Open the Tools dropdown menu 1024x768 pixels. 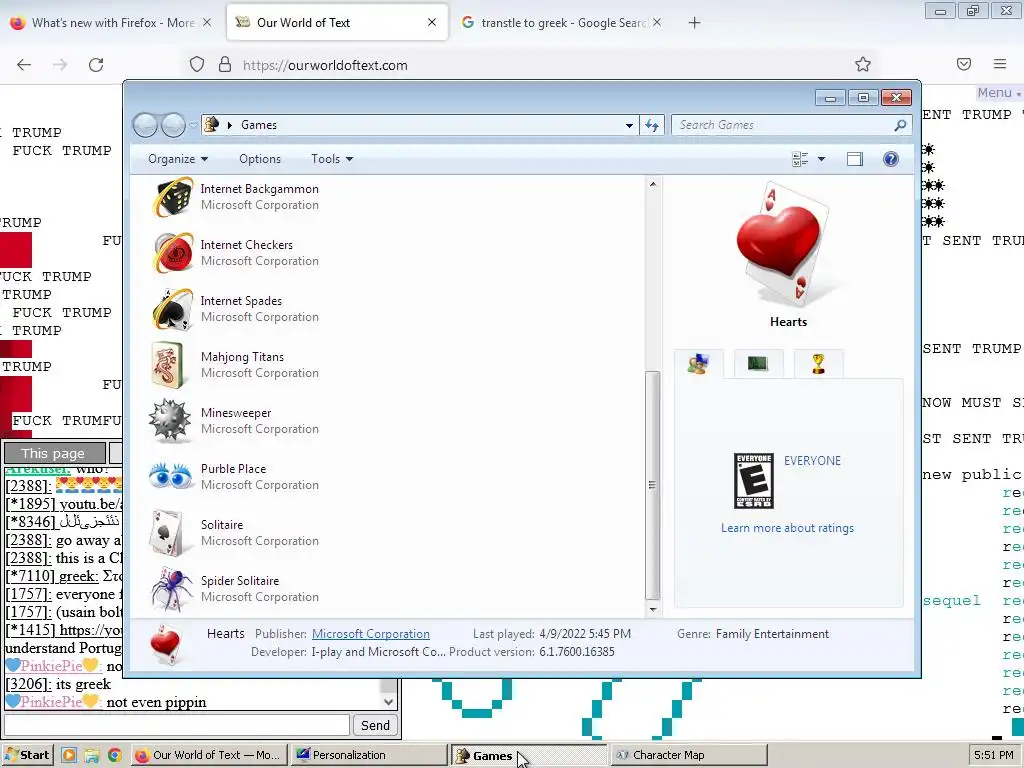pyautogui.click(x=332, y=159)
